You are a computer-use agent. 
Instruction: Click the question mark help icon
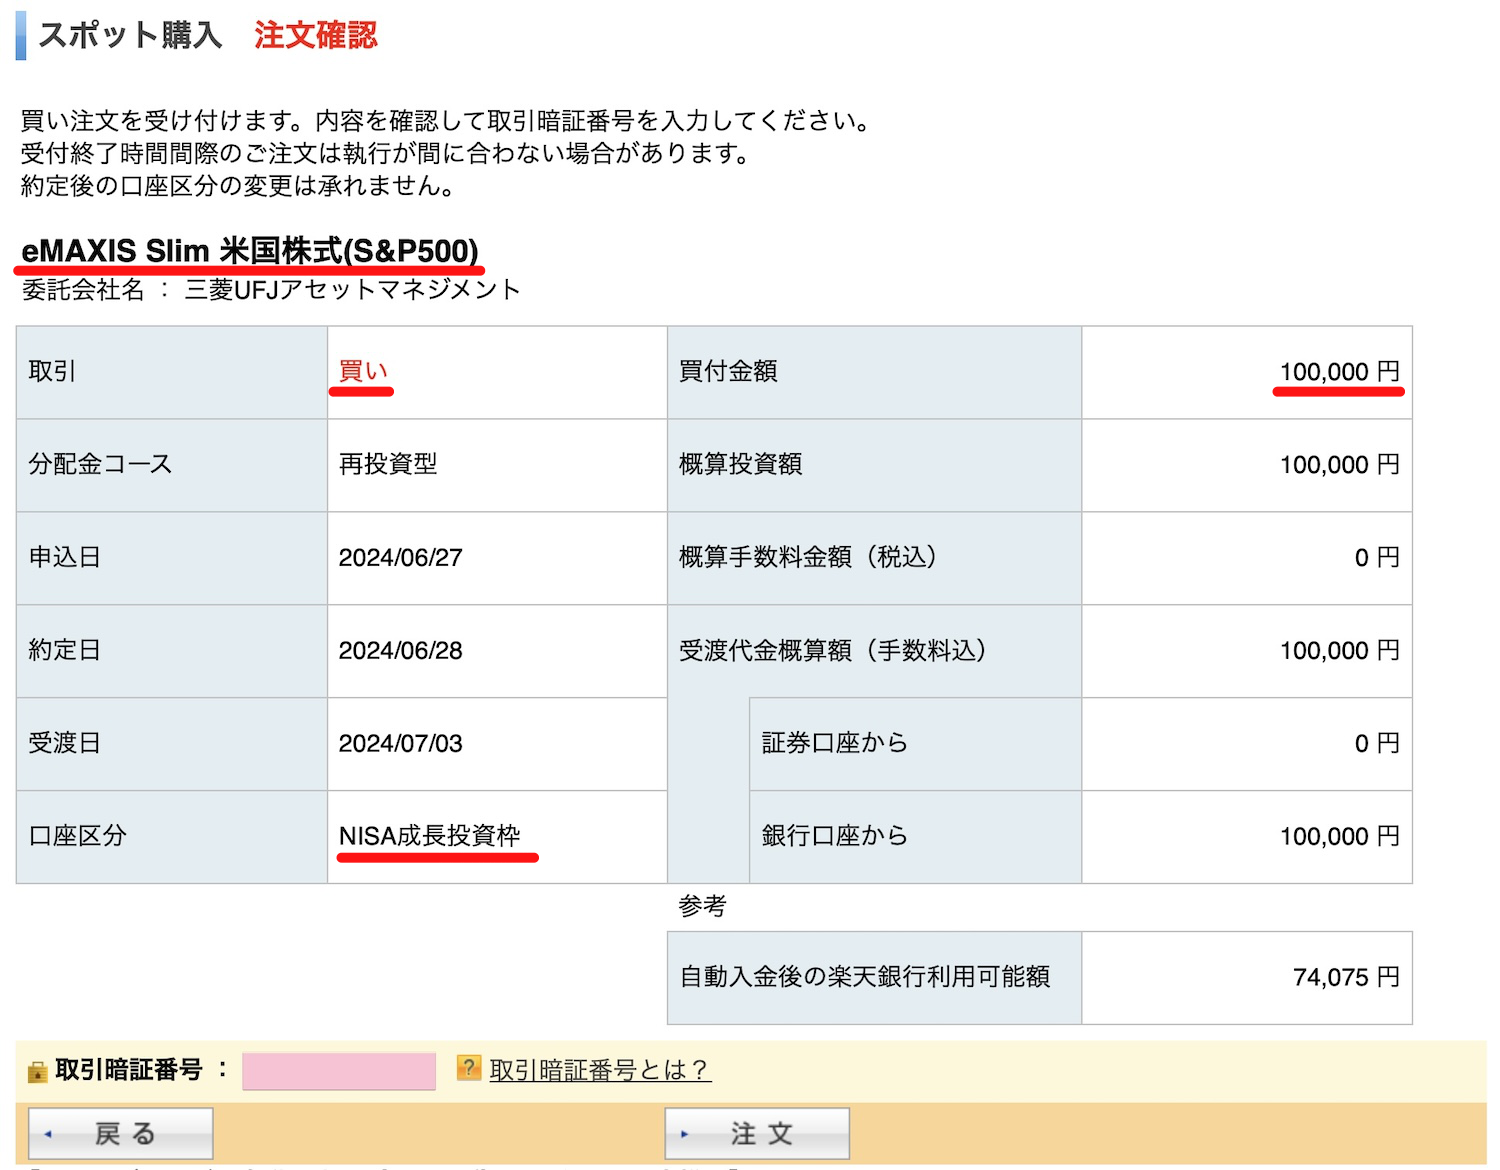(x=468, y=1068)
